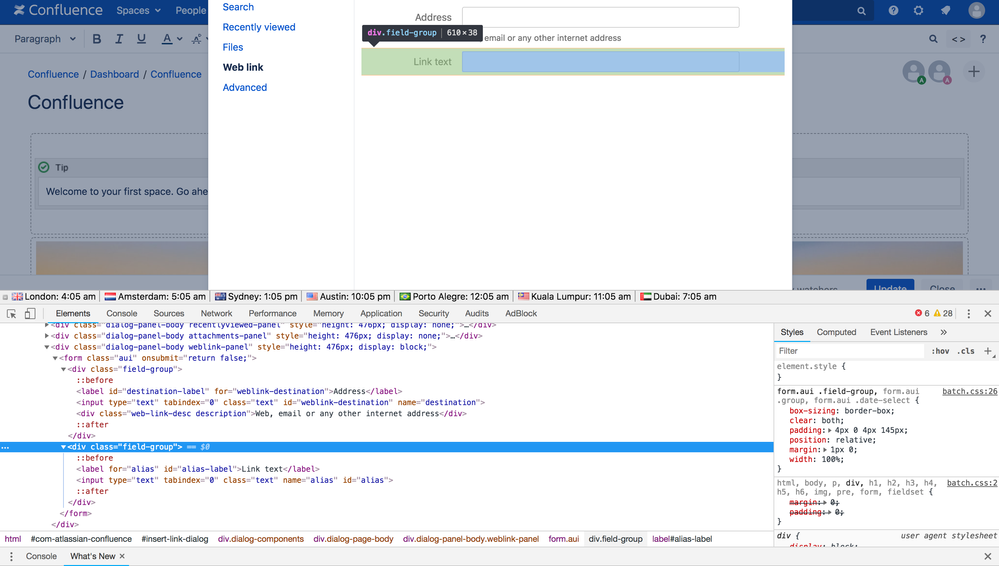Select Web link panel tab
The height and width of the screenshot is (566, 999).
tap(243, 67)
